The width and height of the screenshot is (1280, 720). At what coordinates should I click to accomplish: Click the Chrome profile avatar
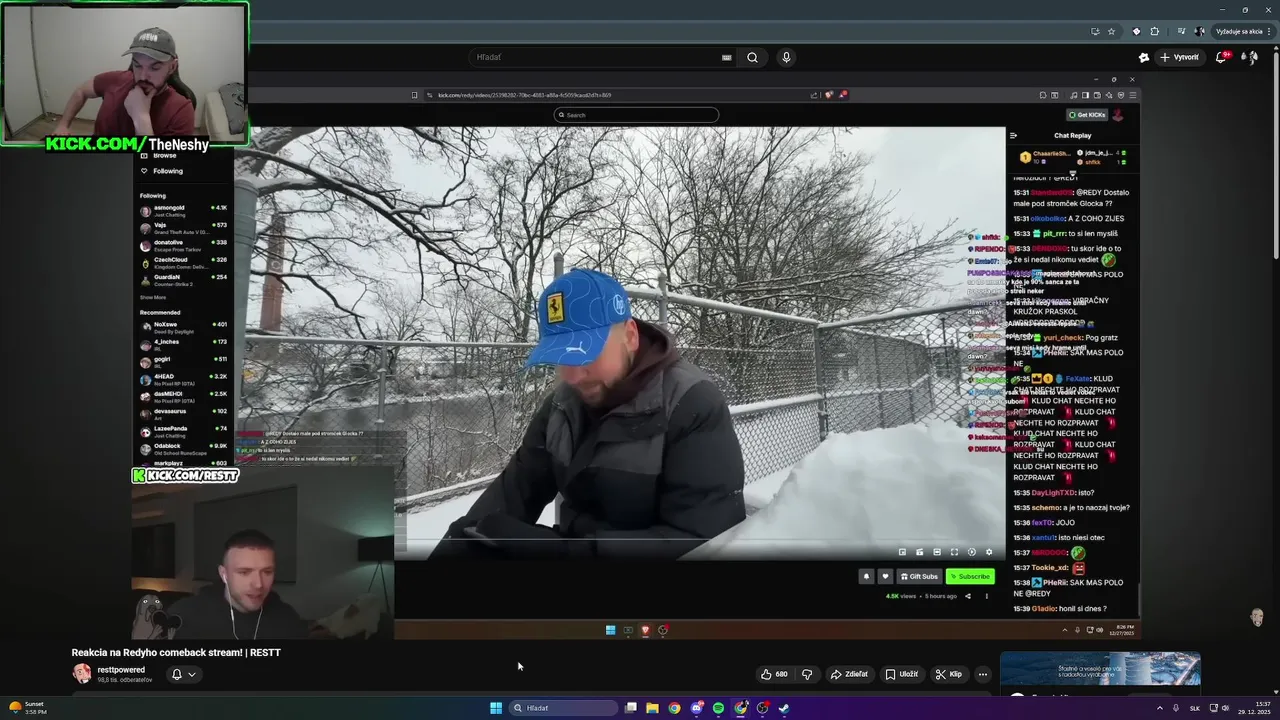[1199, 31]
